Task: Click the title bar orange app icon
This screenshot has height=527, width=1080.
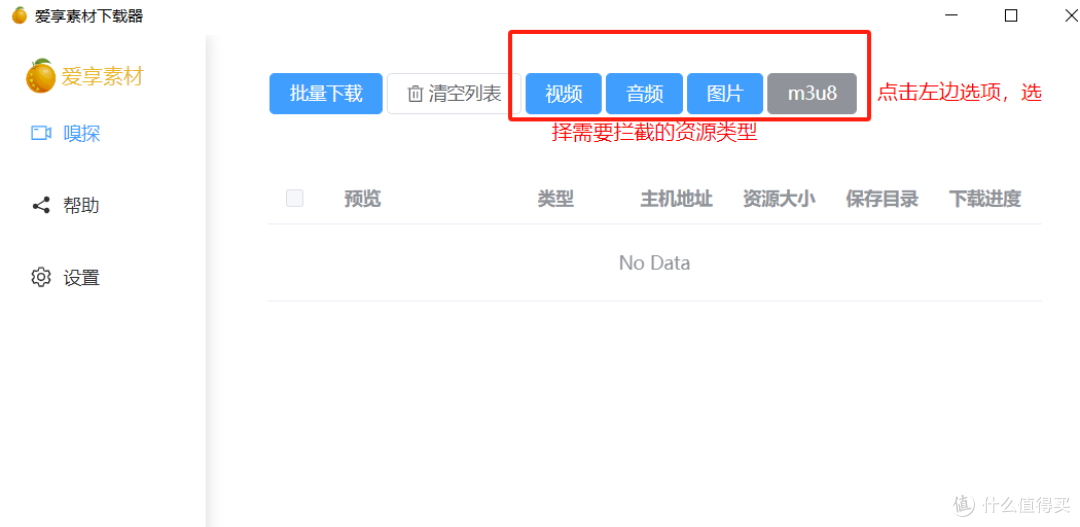Action: [20, 15]
